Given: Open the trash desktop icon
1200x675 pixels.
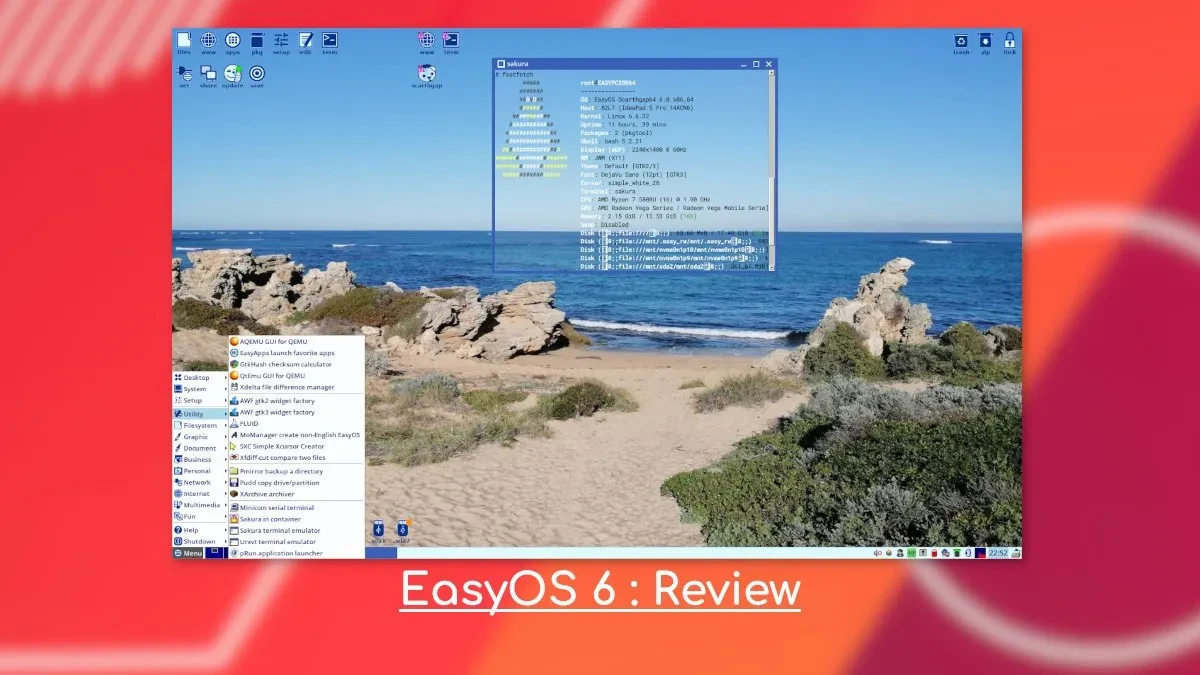Looking at the screenshot, I should [961, 42].
